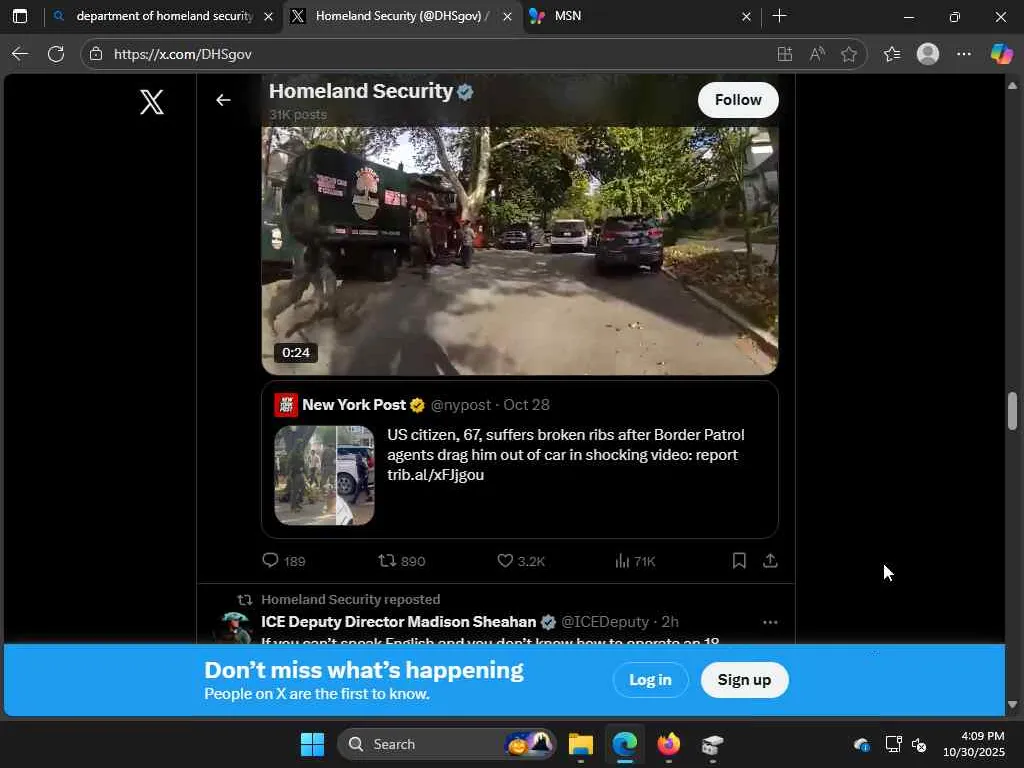Reply to the post with 189 comments
Viewport: 1024px width, 768px height.
coord(283,561)
